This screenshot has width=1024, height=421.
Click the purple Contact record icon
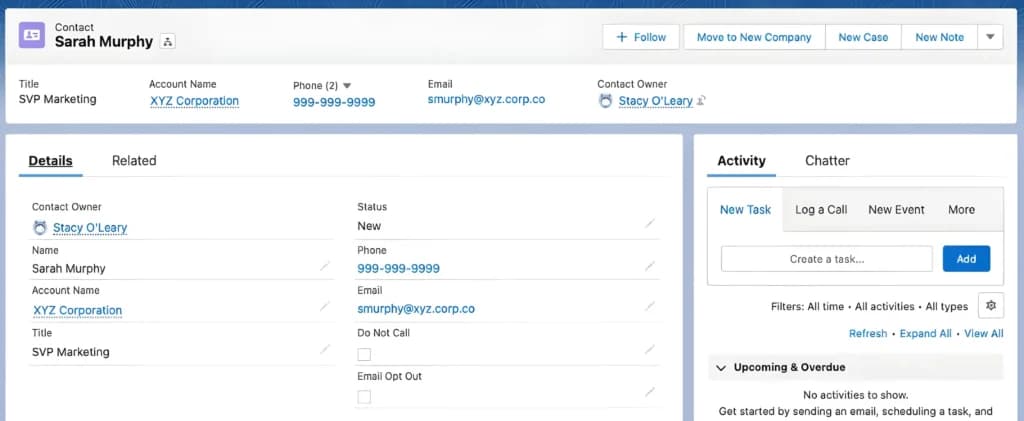31,35
